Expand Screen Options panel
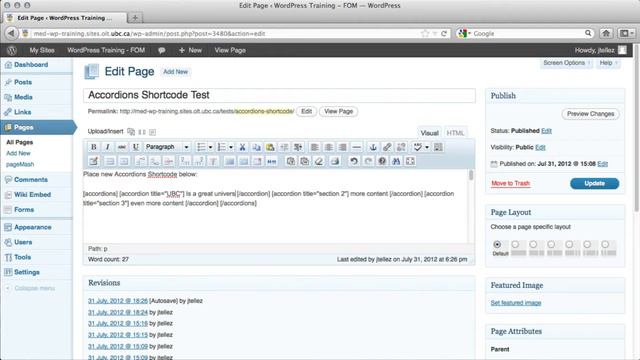The height and width of the screenshot is (360, 640). pos(567,63)
